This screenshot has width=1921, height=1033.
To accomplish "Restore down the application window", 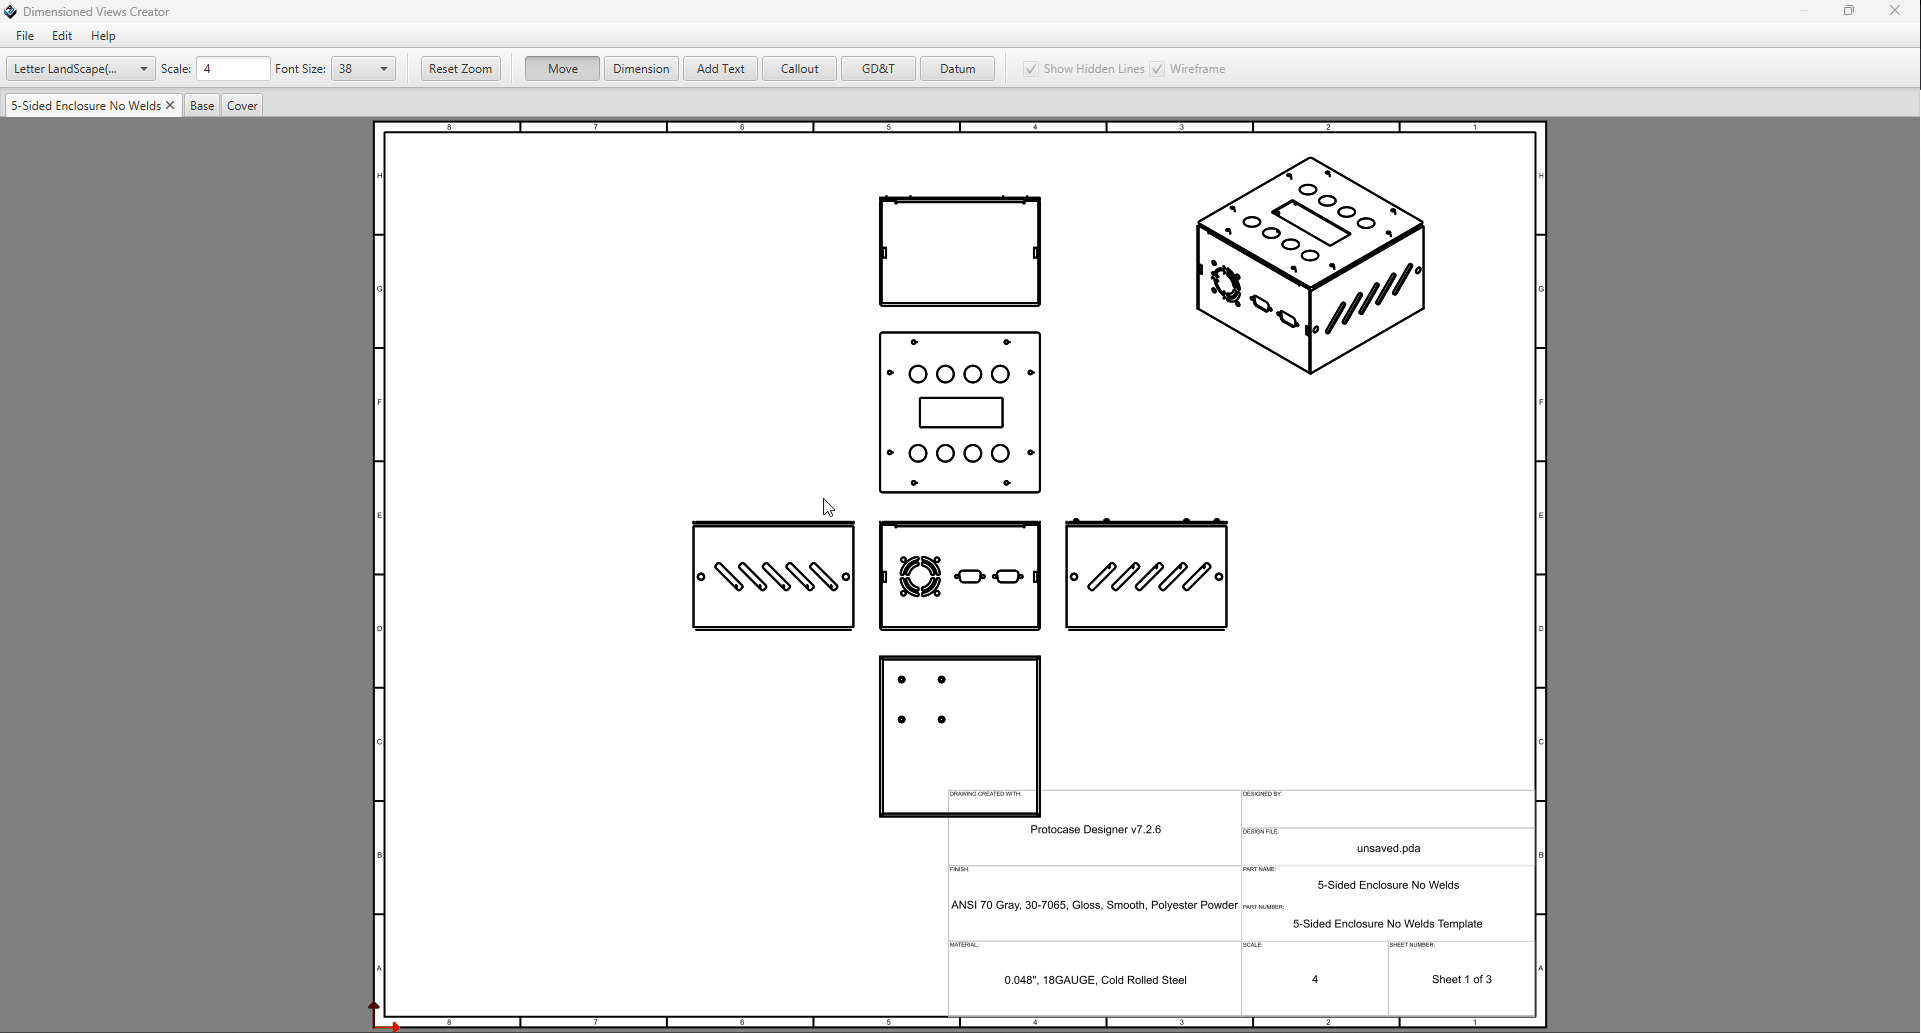I will coord(1849,11).
